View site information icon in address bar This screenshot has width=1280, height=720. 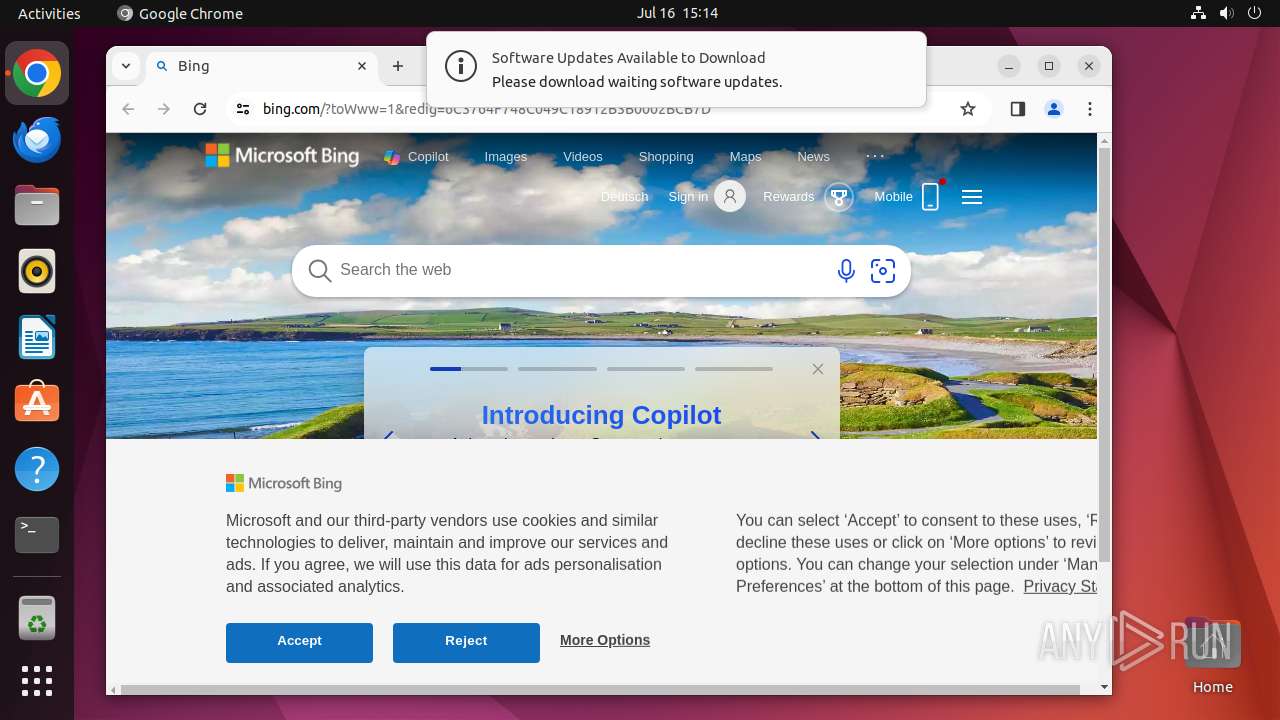[242, 109]
